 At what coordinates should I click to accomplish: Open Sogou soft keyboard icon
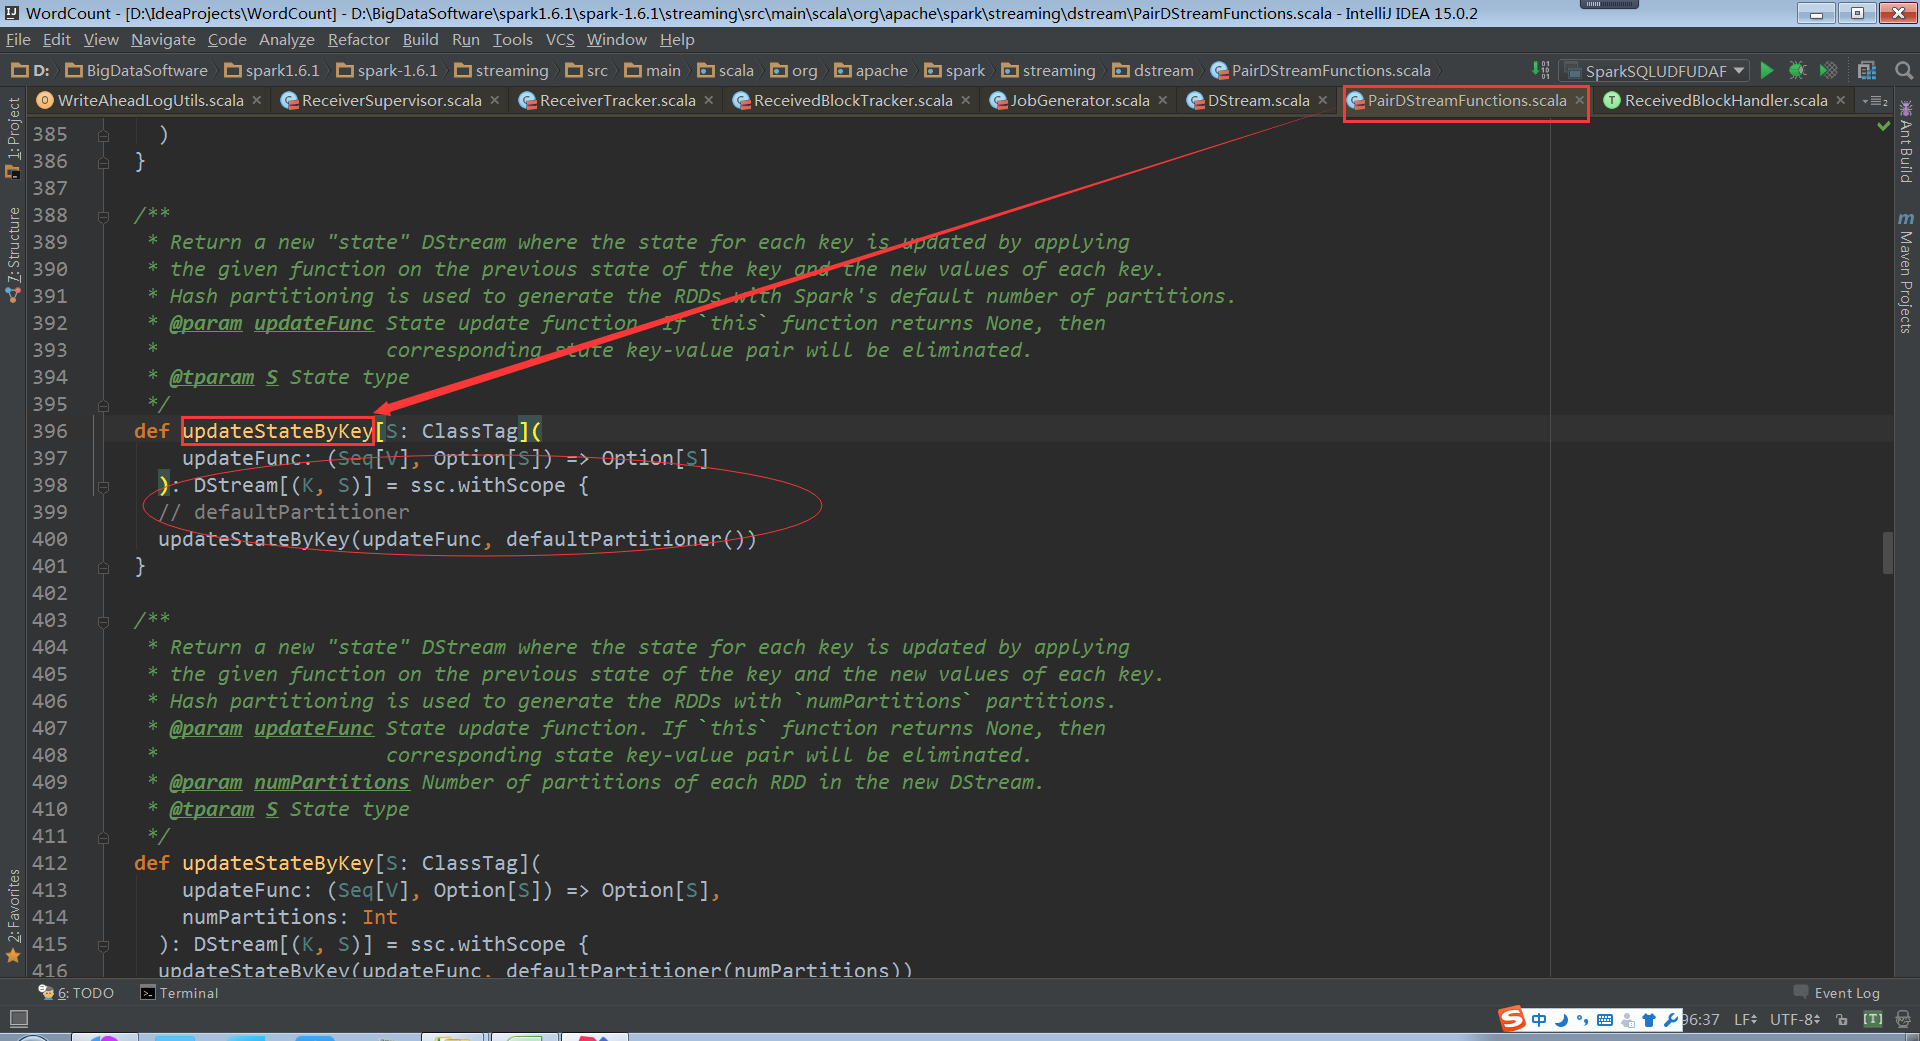(1605, 1020)
